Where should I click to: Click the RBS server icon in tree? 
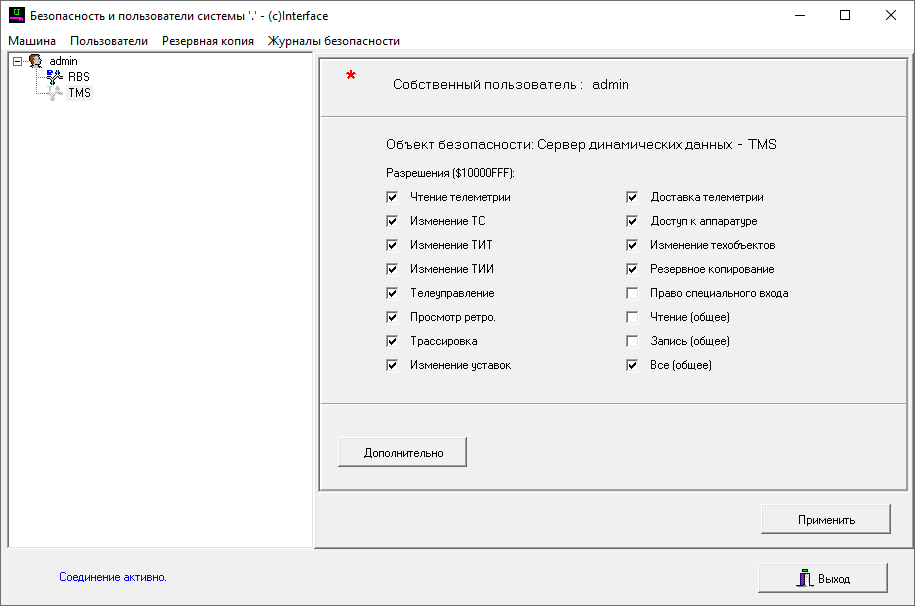pyautogui.click(x=54, y=77)
